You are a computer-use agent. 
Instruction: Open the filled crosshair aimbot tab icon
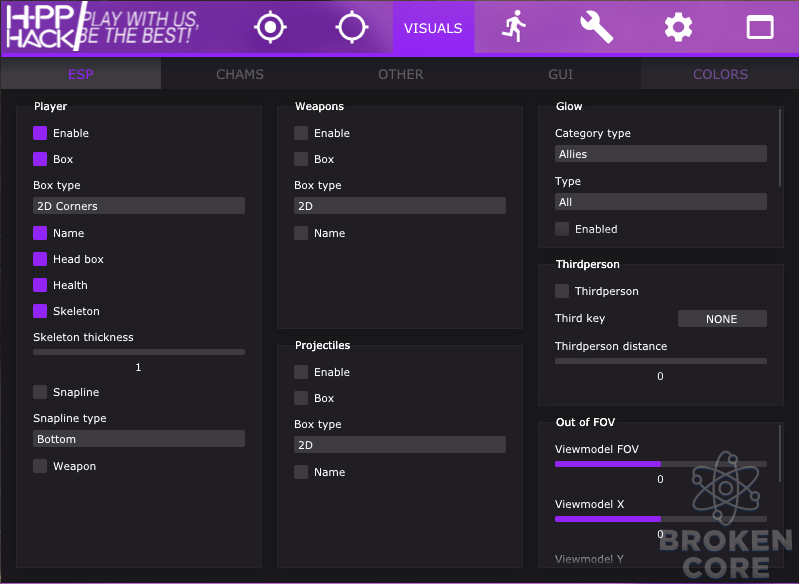pyautogui.click(x=270, y=27)
